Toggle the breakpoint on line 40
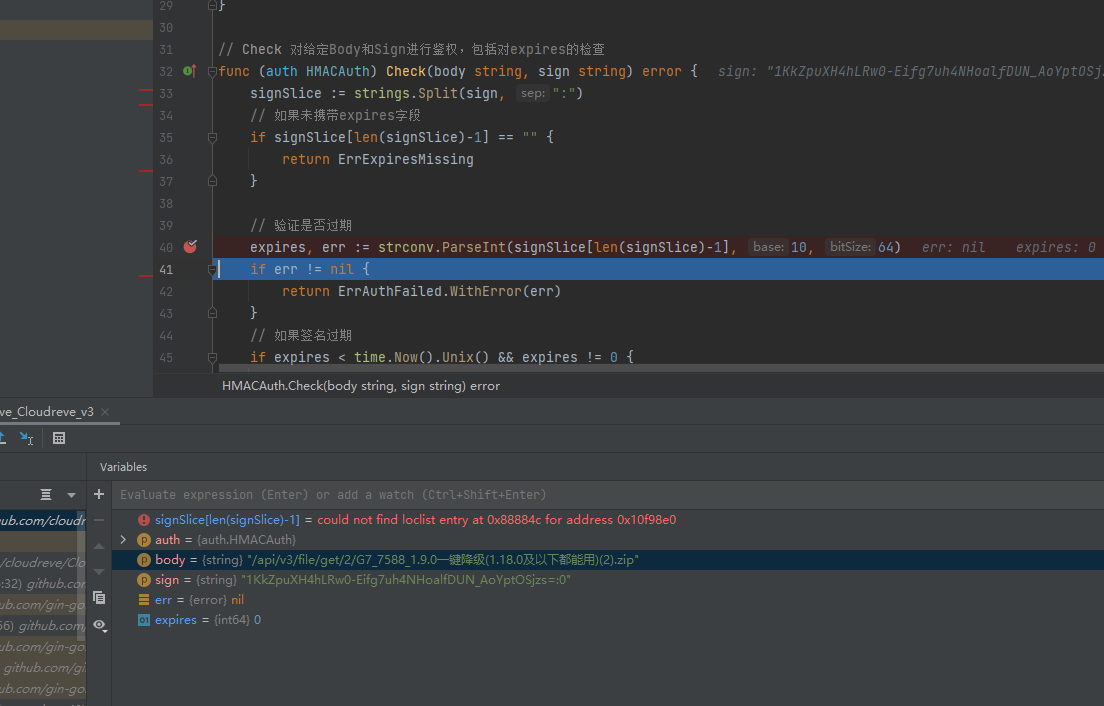 [190, 246]
